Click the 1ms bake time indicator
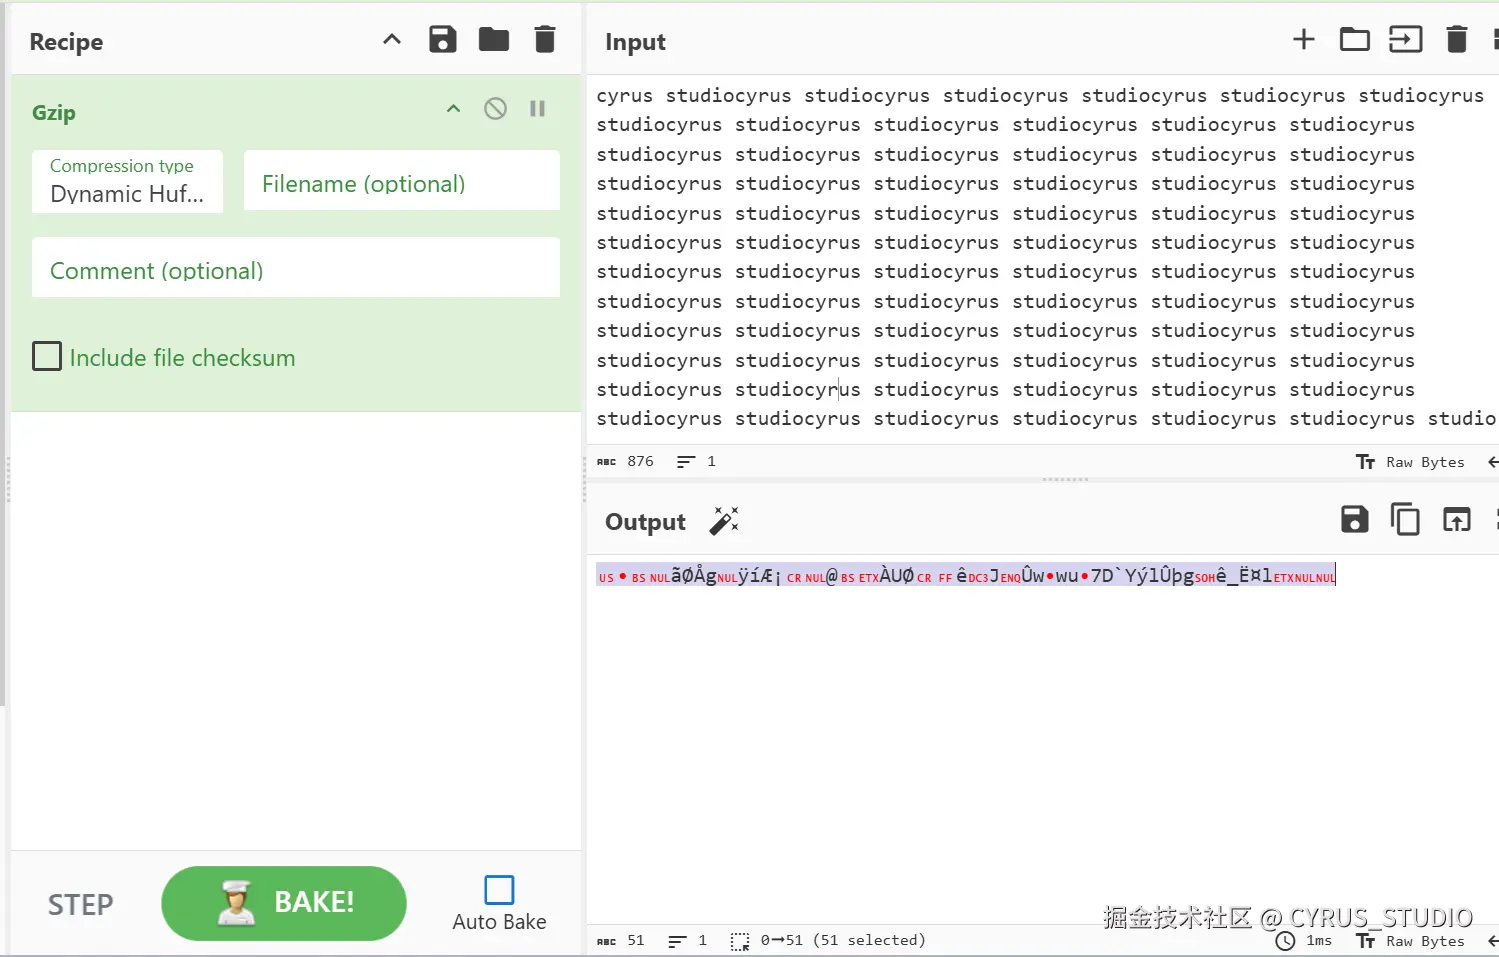 click(x=1304, y=941)
